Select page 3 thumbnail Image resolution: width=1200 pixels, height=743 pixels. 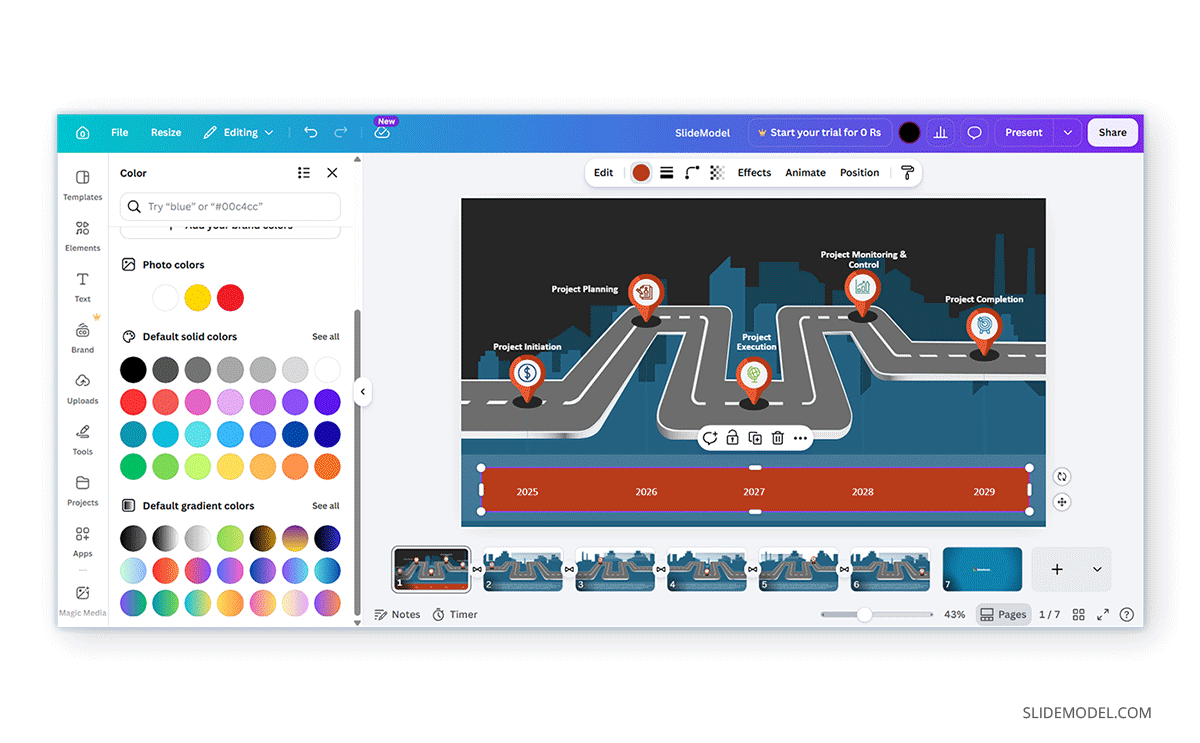tap(615, 569)
